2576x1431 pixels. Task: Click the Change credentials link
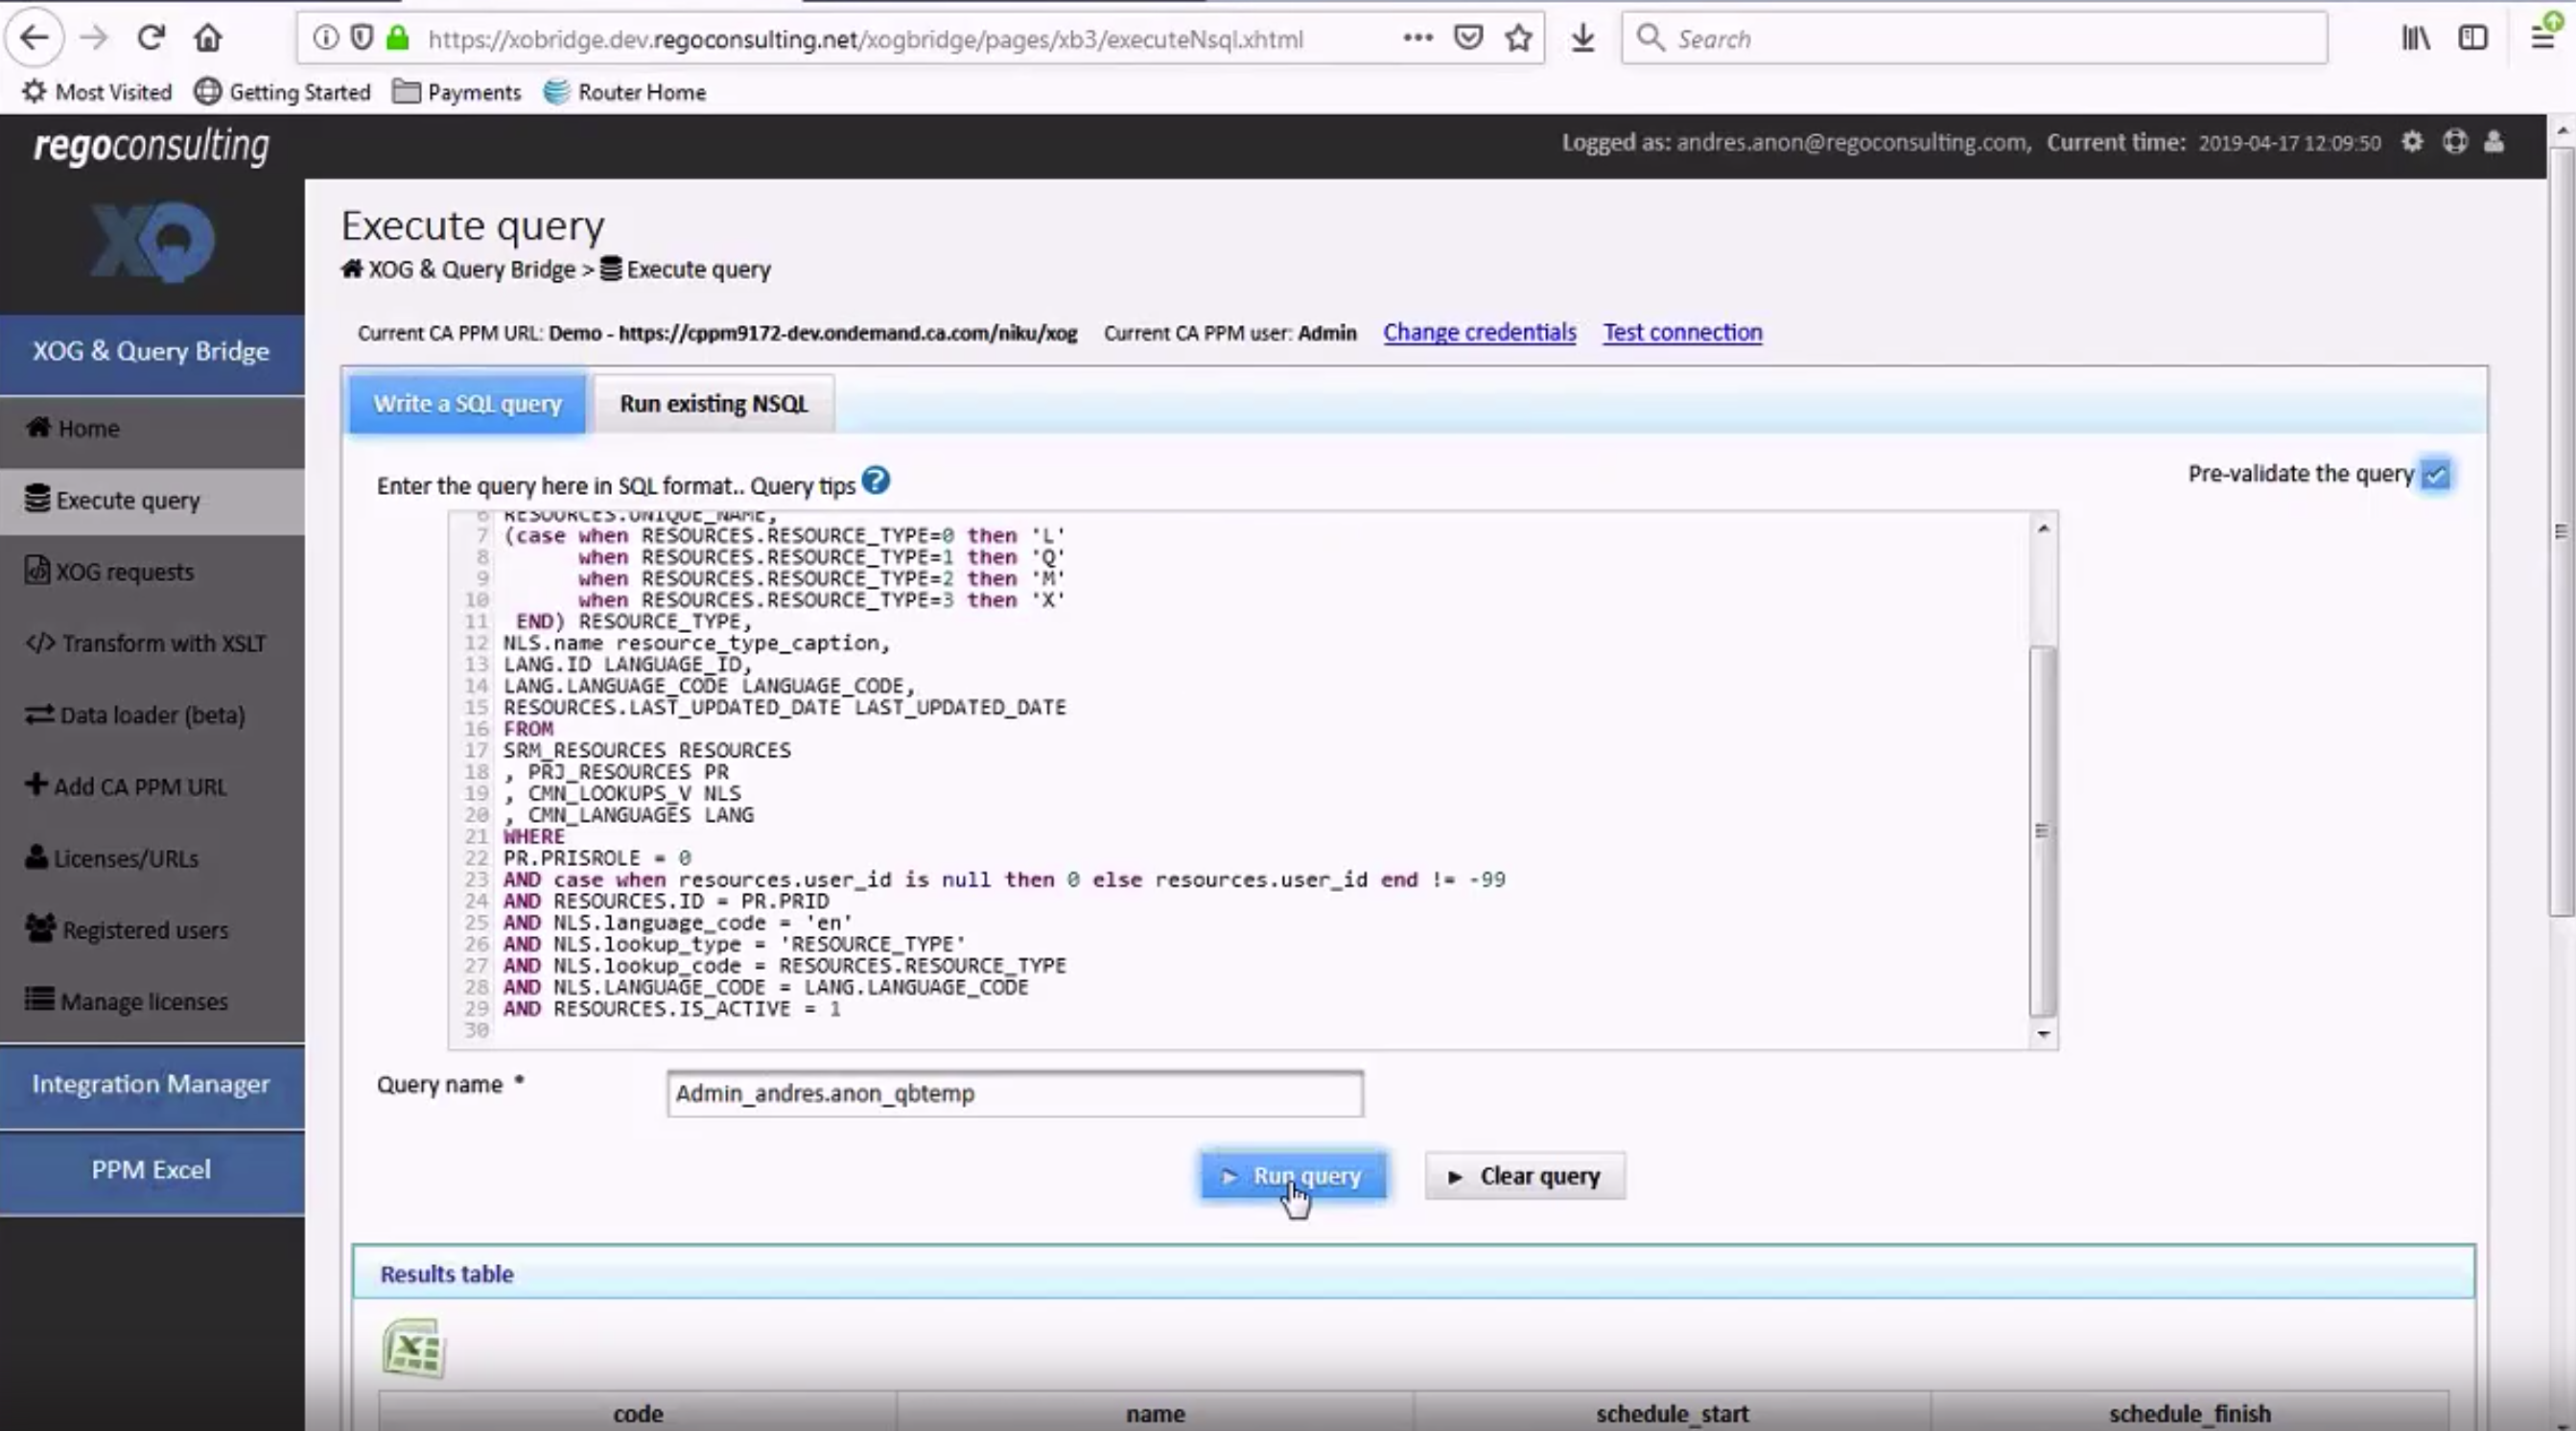click(x=1480, y=331)
